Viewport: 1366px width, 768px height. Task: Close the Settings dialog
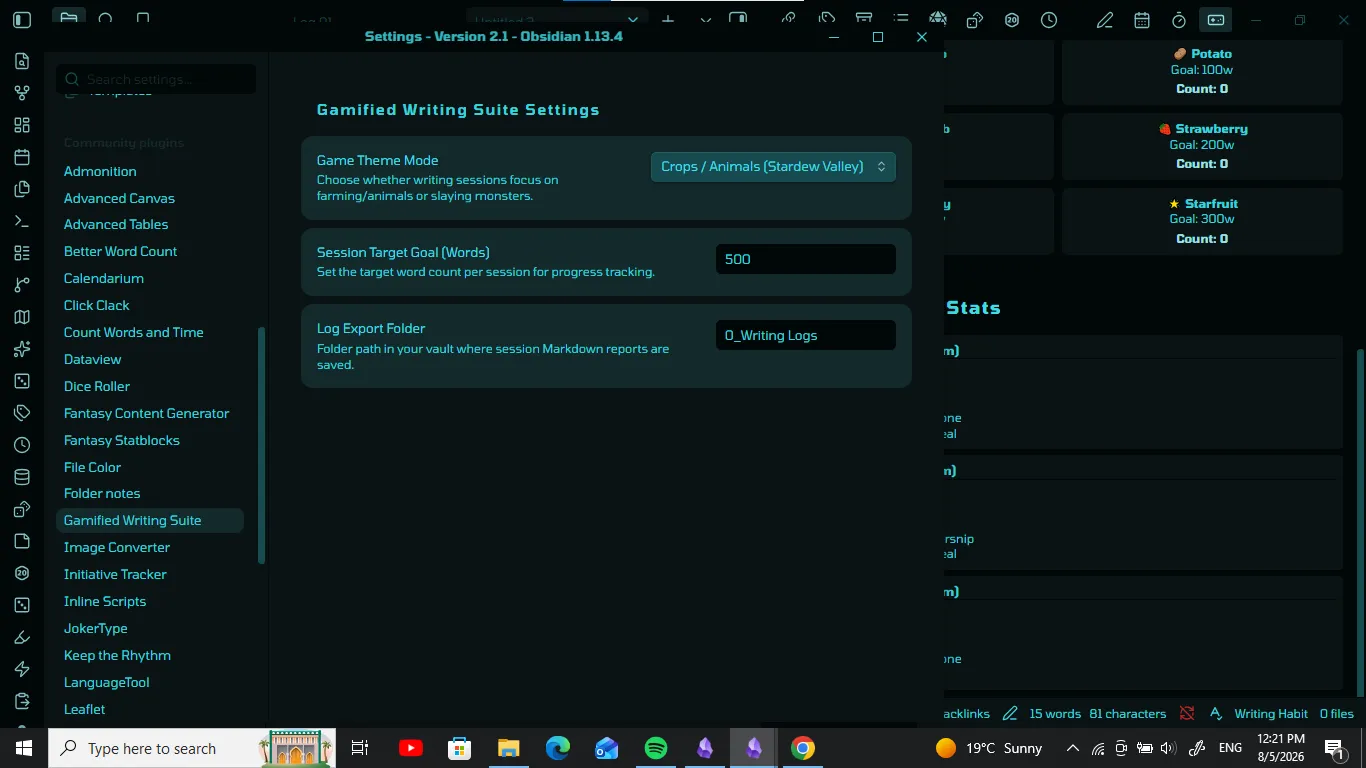[x=922, y=37]
